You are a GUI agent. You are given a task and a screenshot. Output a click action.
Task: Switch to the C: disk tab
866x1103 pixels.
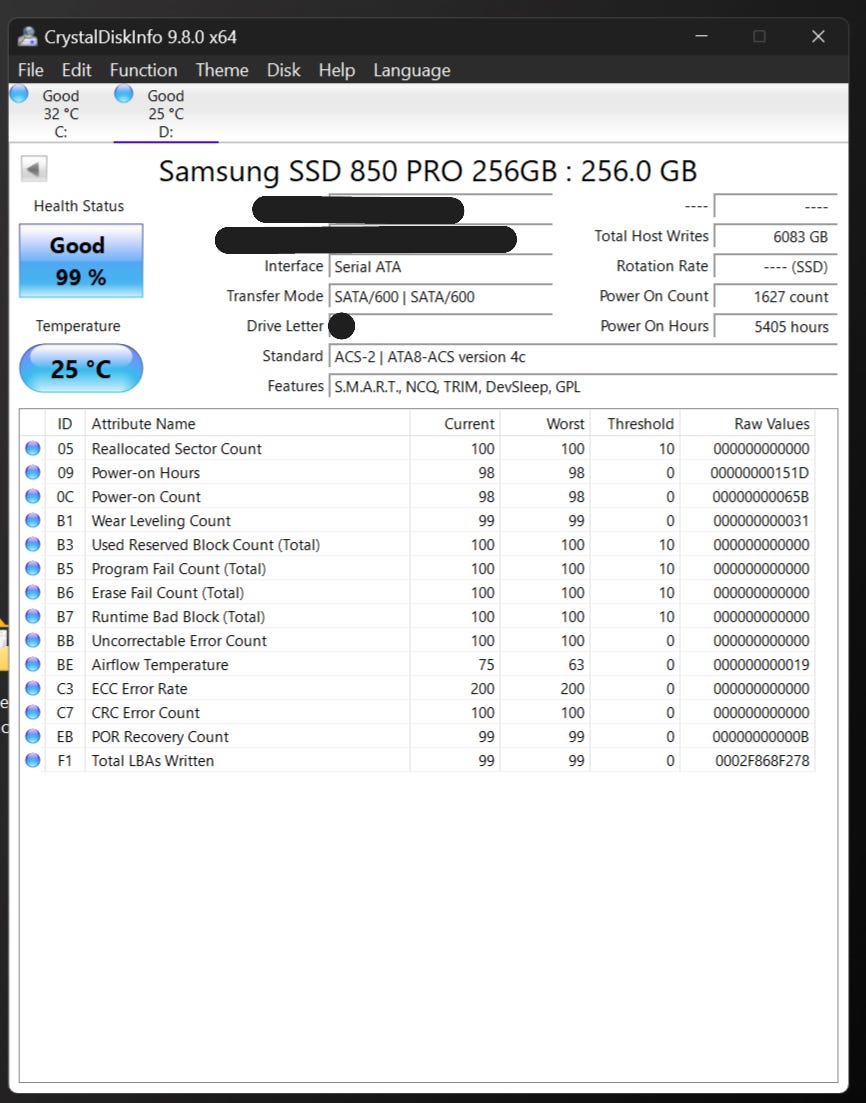(x=61, y=113)
